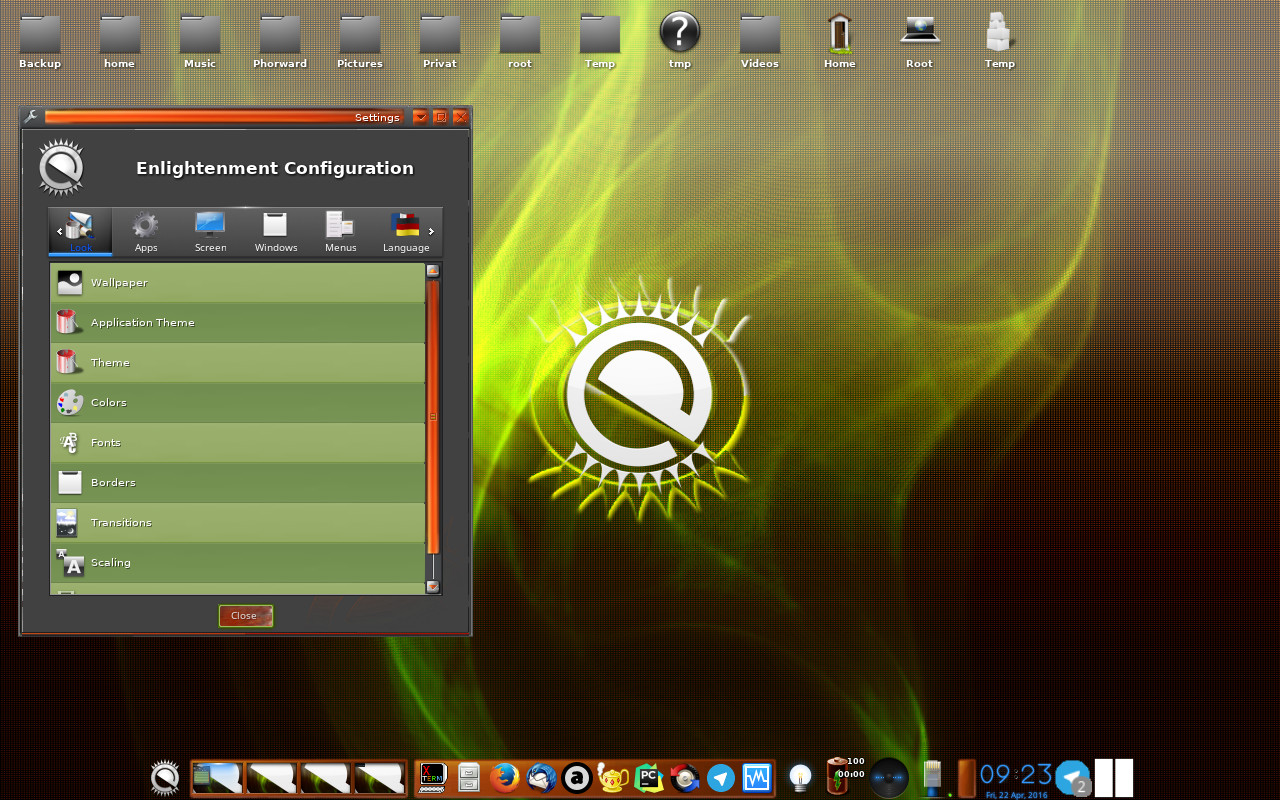Screen dimensions: 1280x800
Task: Click the Thunderbird mail icon
Action: coord(542,777)
